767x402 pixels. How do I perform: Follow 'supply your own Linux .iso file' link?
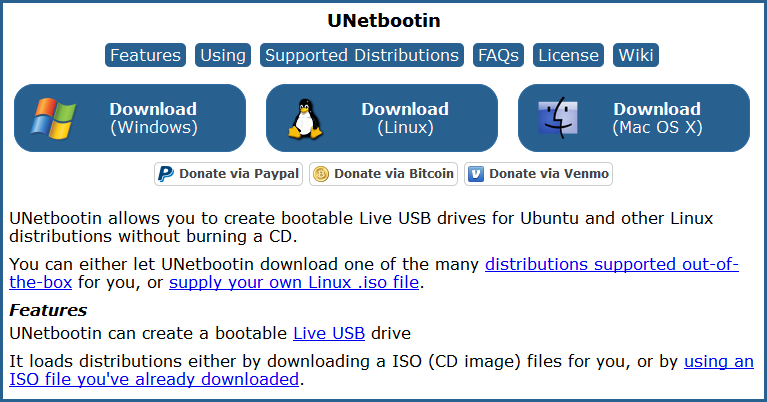pos(294,283)
